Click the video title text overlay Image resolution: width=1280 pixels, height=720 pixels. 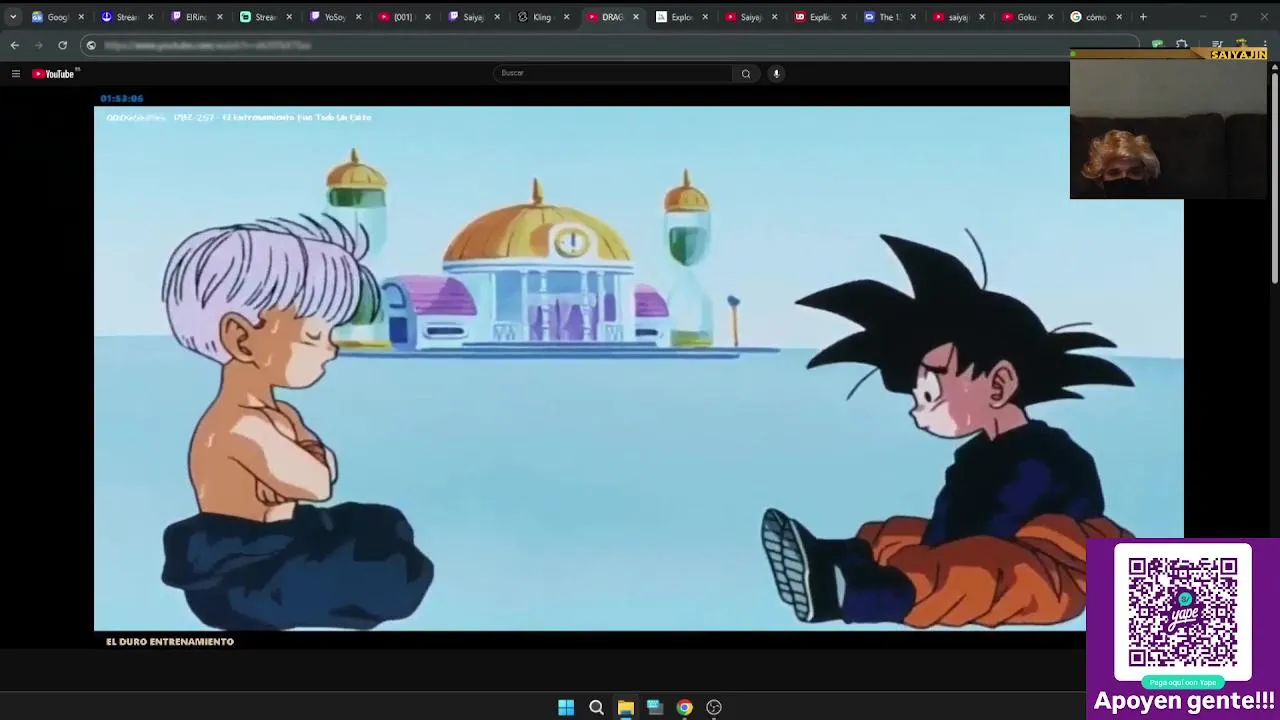coord(239,117)
